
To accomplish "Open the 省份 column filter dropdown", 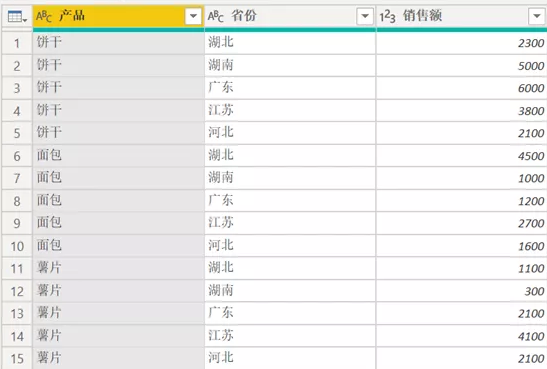I will pos(365,16).
